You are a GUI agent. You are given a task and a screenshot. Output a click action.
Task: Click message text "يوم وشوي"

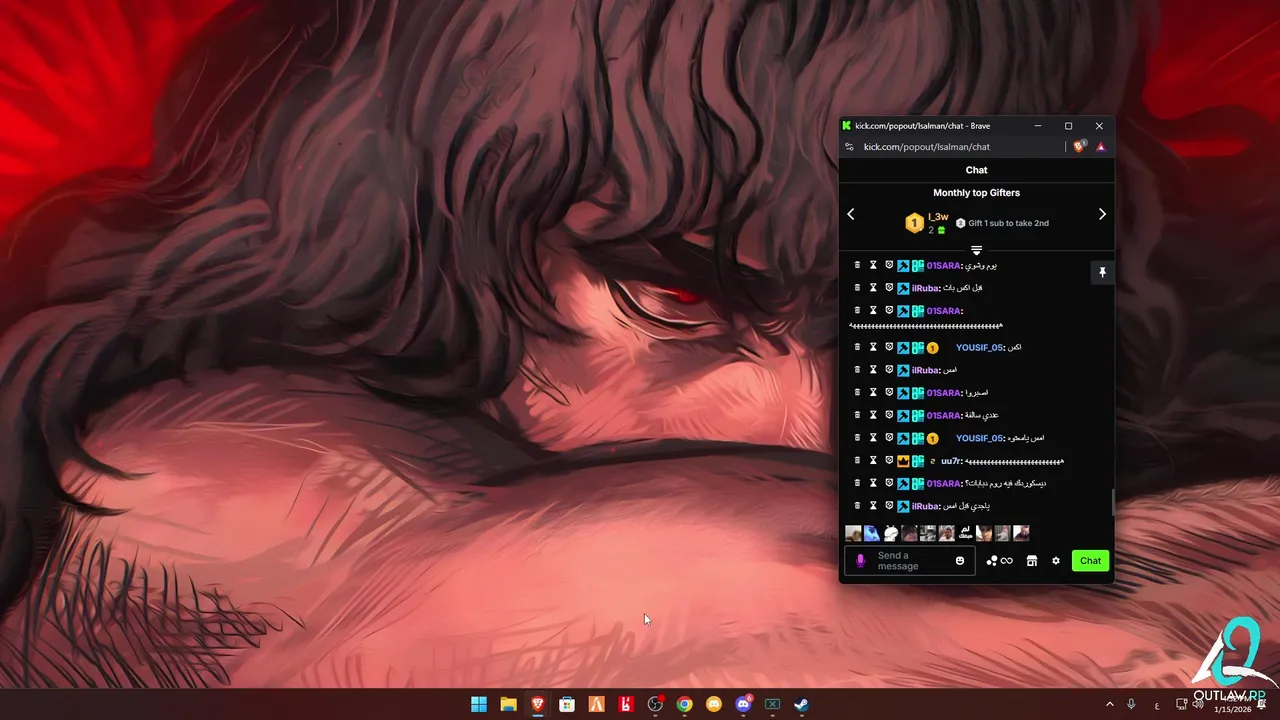coord(982,266)
